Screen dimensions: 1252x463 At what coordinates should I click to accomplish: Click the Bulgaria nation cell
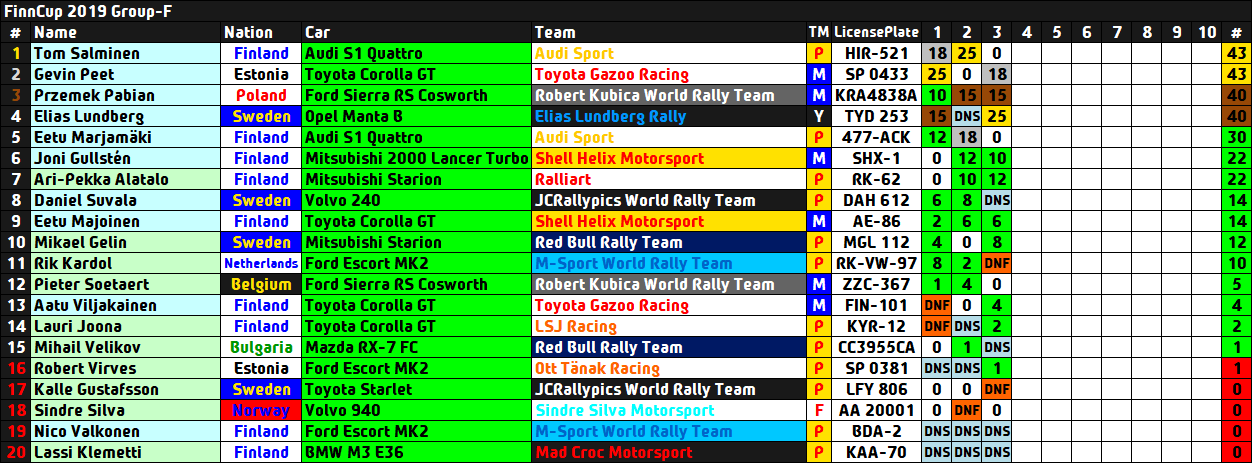261,347
